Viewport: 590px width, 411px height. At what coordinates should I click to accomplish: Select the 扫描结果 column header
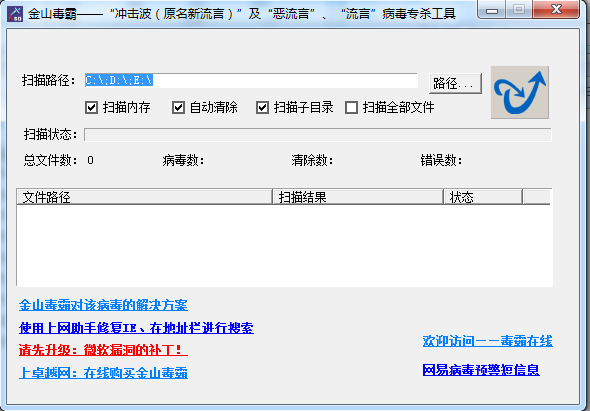(x=358, y=197)
